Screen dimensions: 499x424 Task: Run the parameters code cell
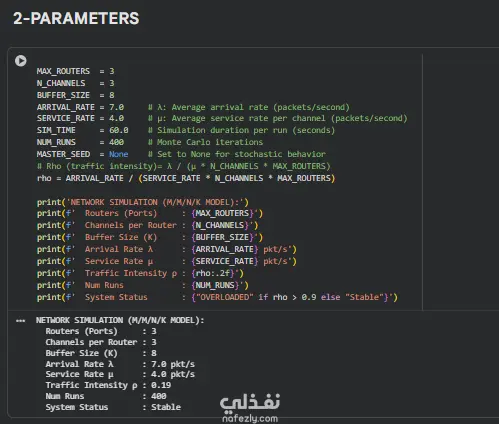21,61
